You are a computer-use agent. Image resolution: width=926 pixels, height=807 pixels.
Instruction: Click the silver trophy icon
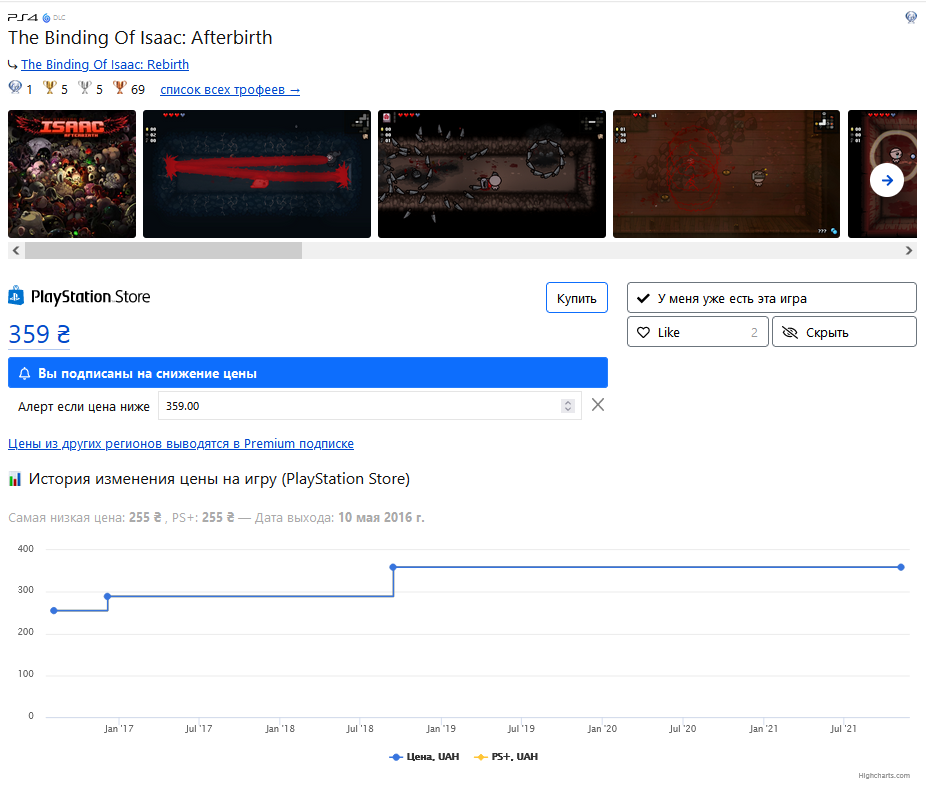tap(85, 88)
